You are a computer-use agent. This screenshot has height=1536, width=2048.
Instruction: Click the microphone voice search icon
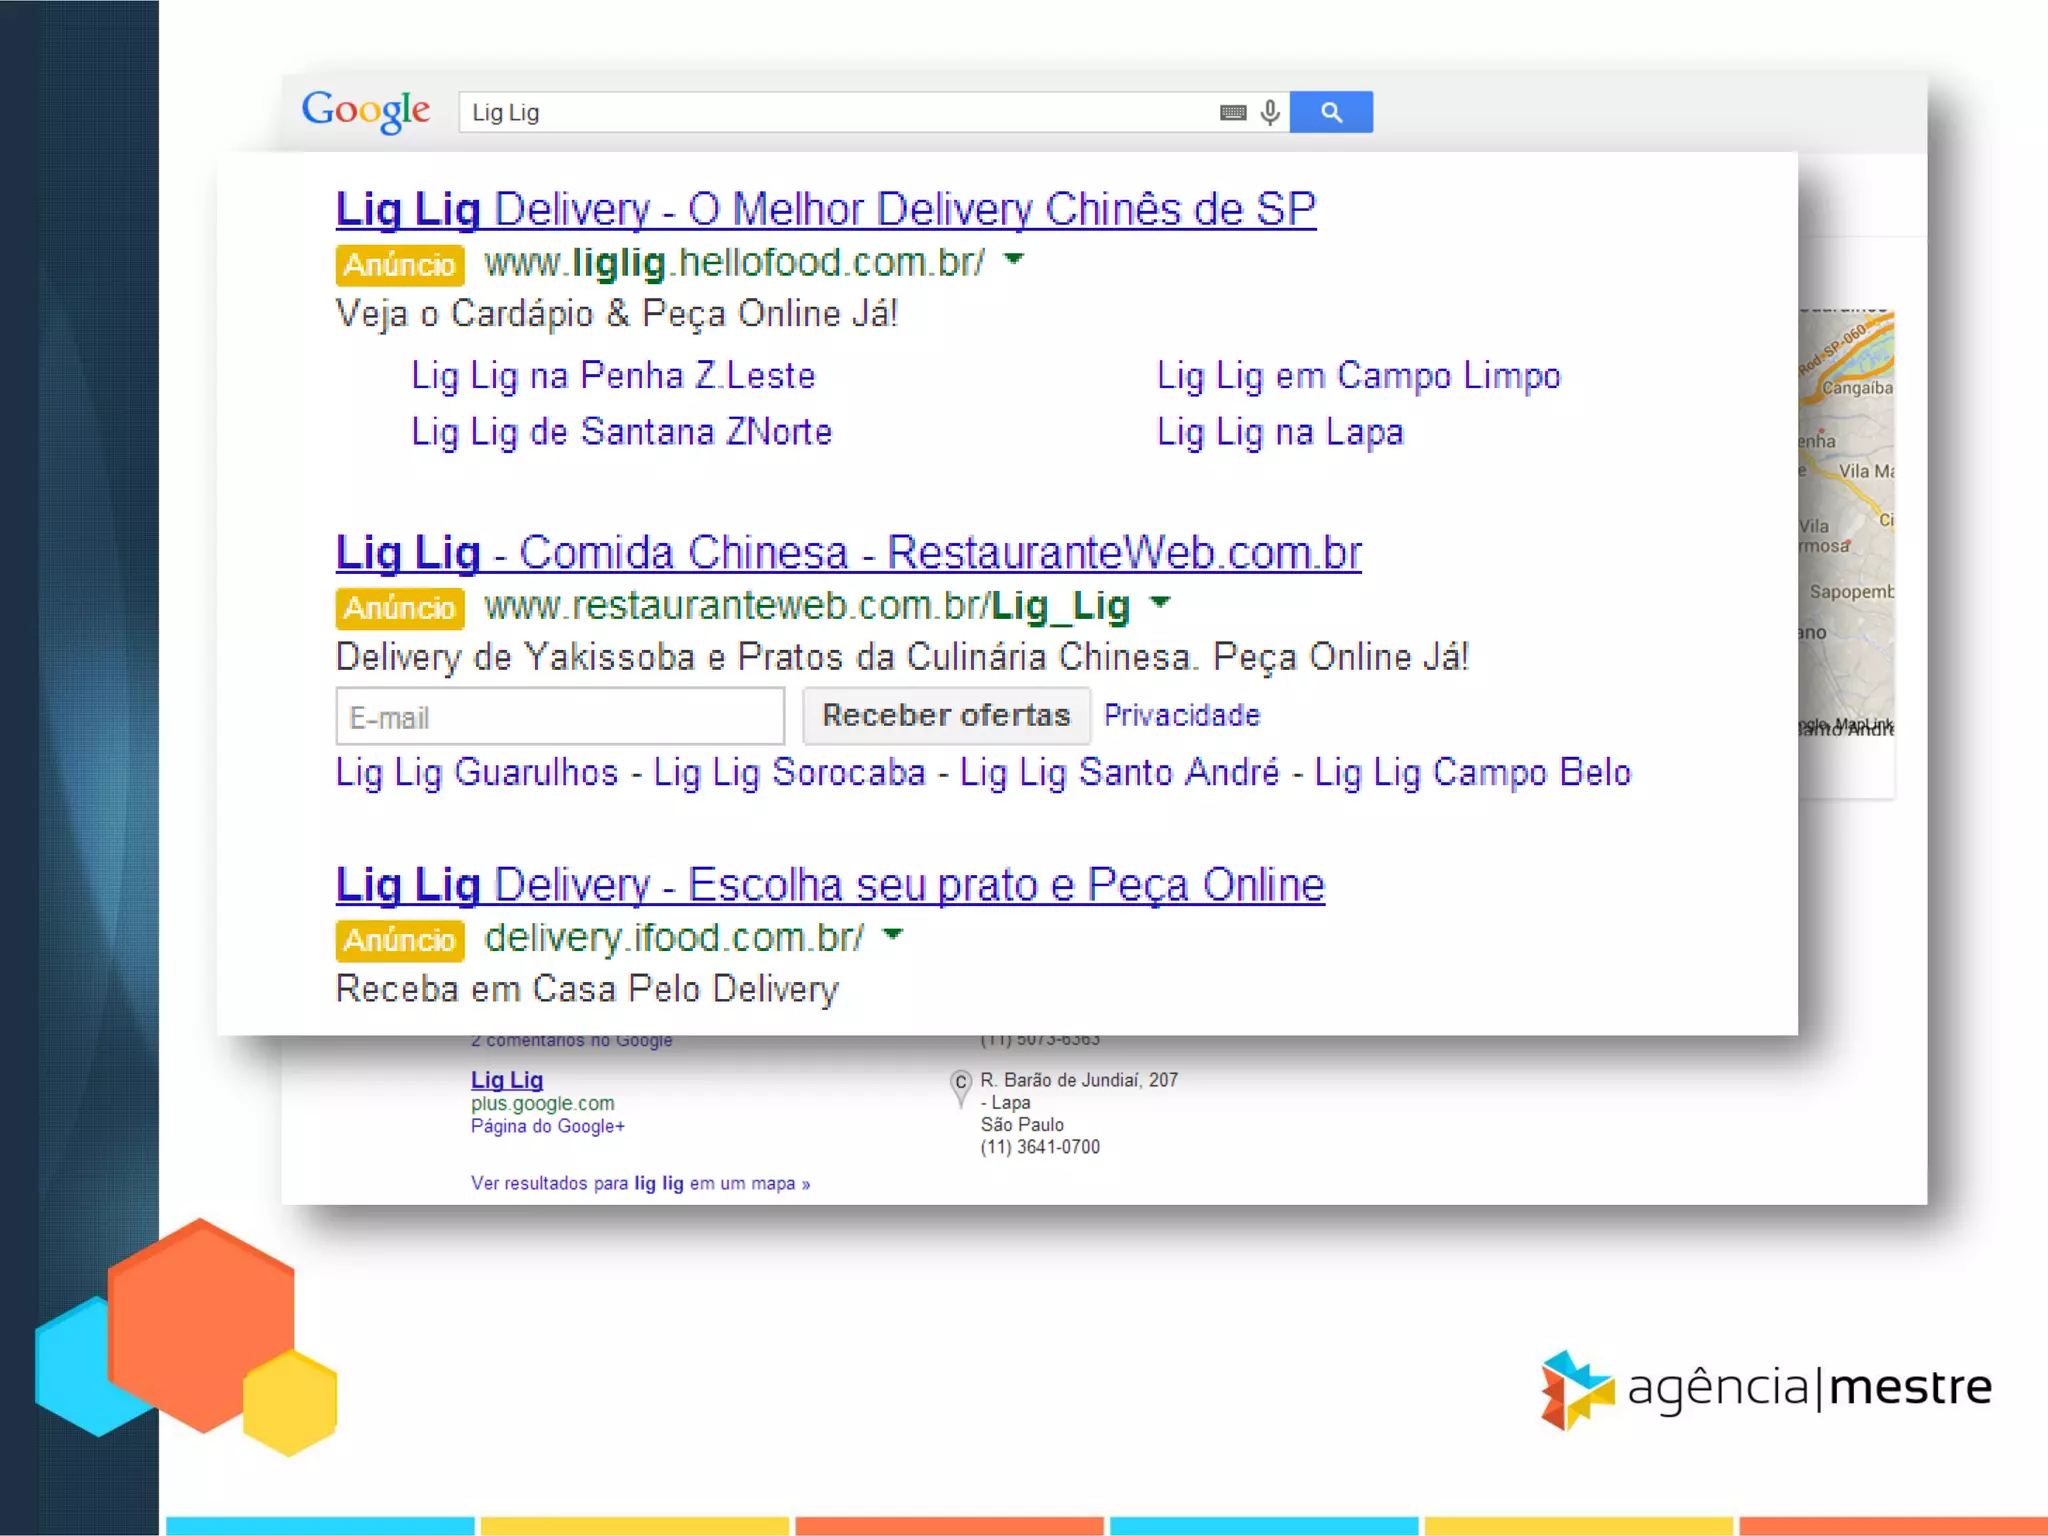1270,112
